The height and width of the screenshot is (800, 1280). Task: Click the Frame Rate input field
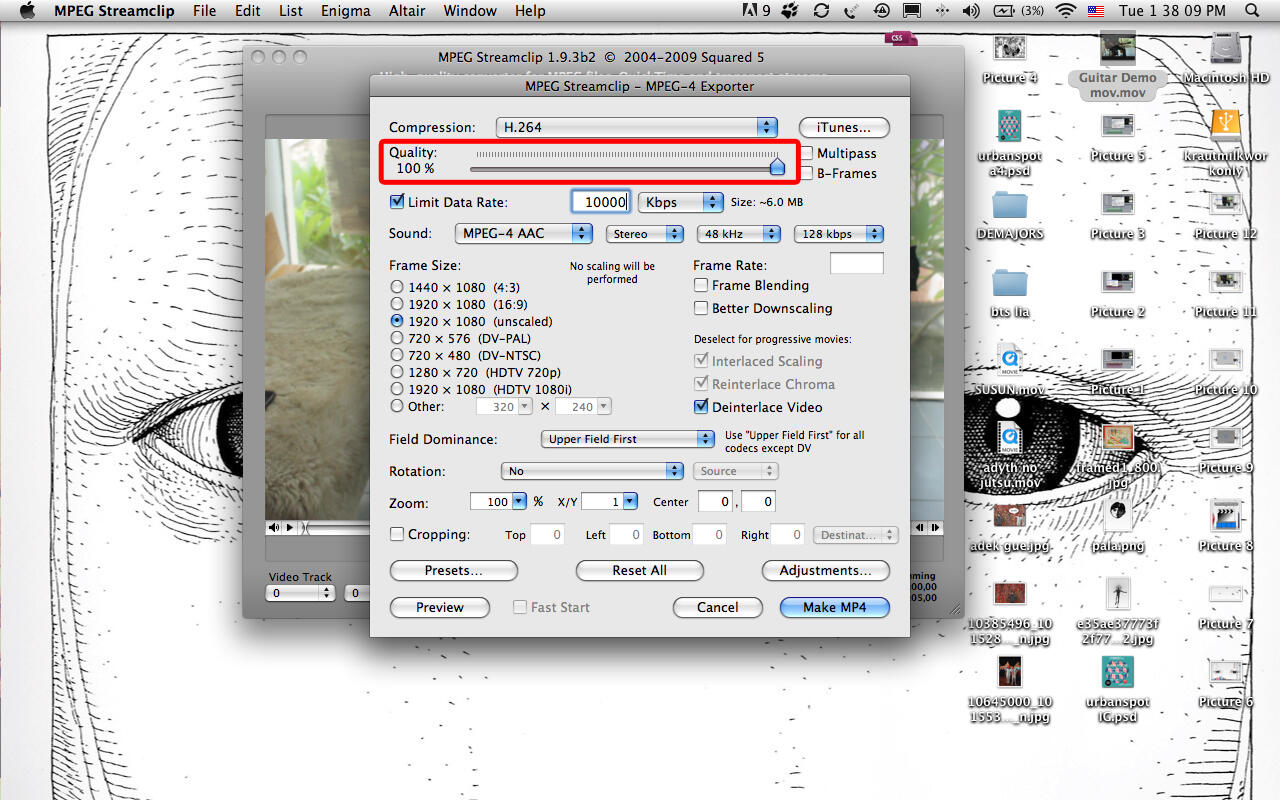[x=857, y=264]
